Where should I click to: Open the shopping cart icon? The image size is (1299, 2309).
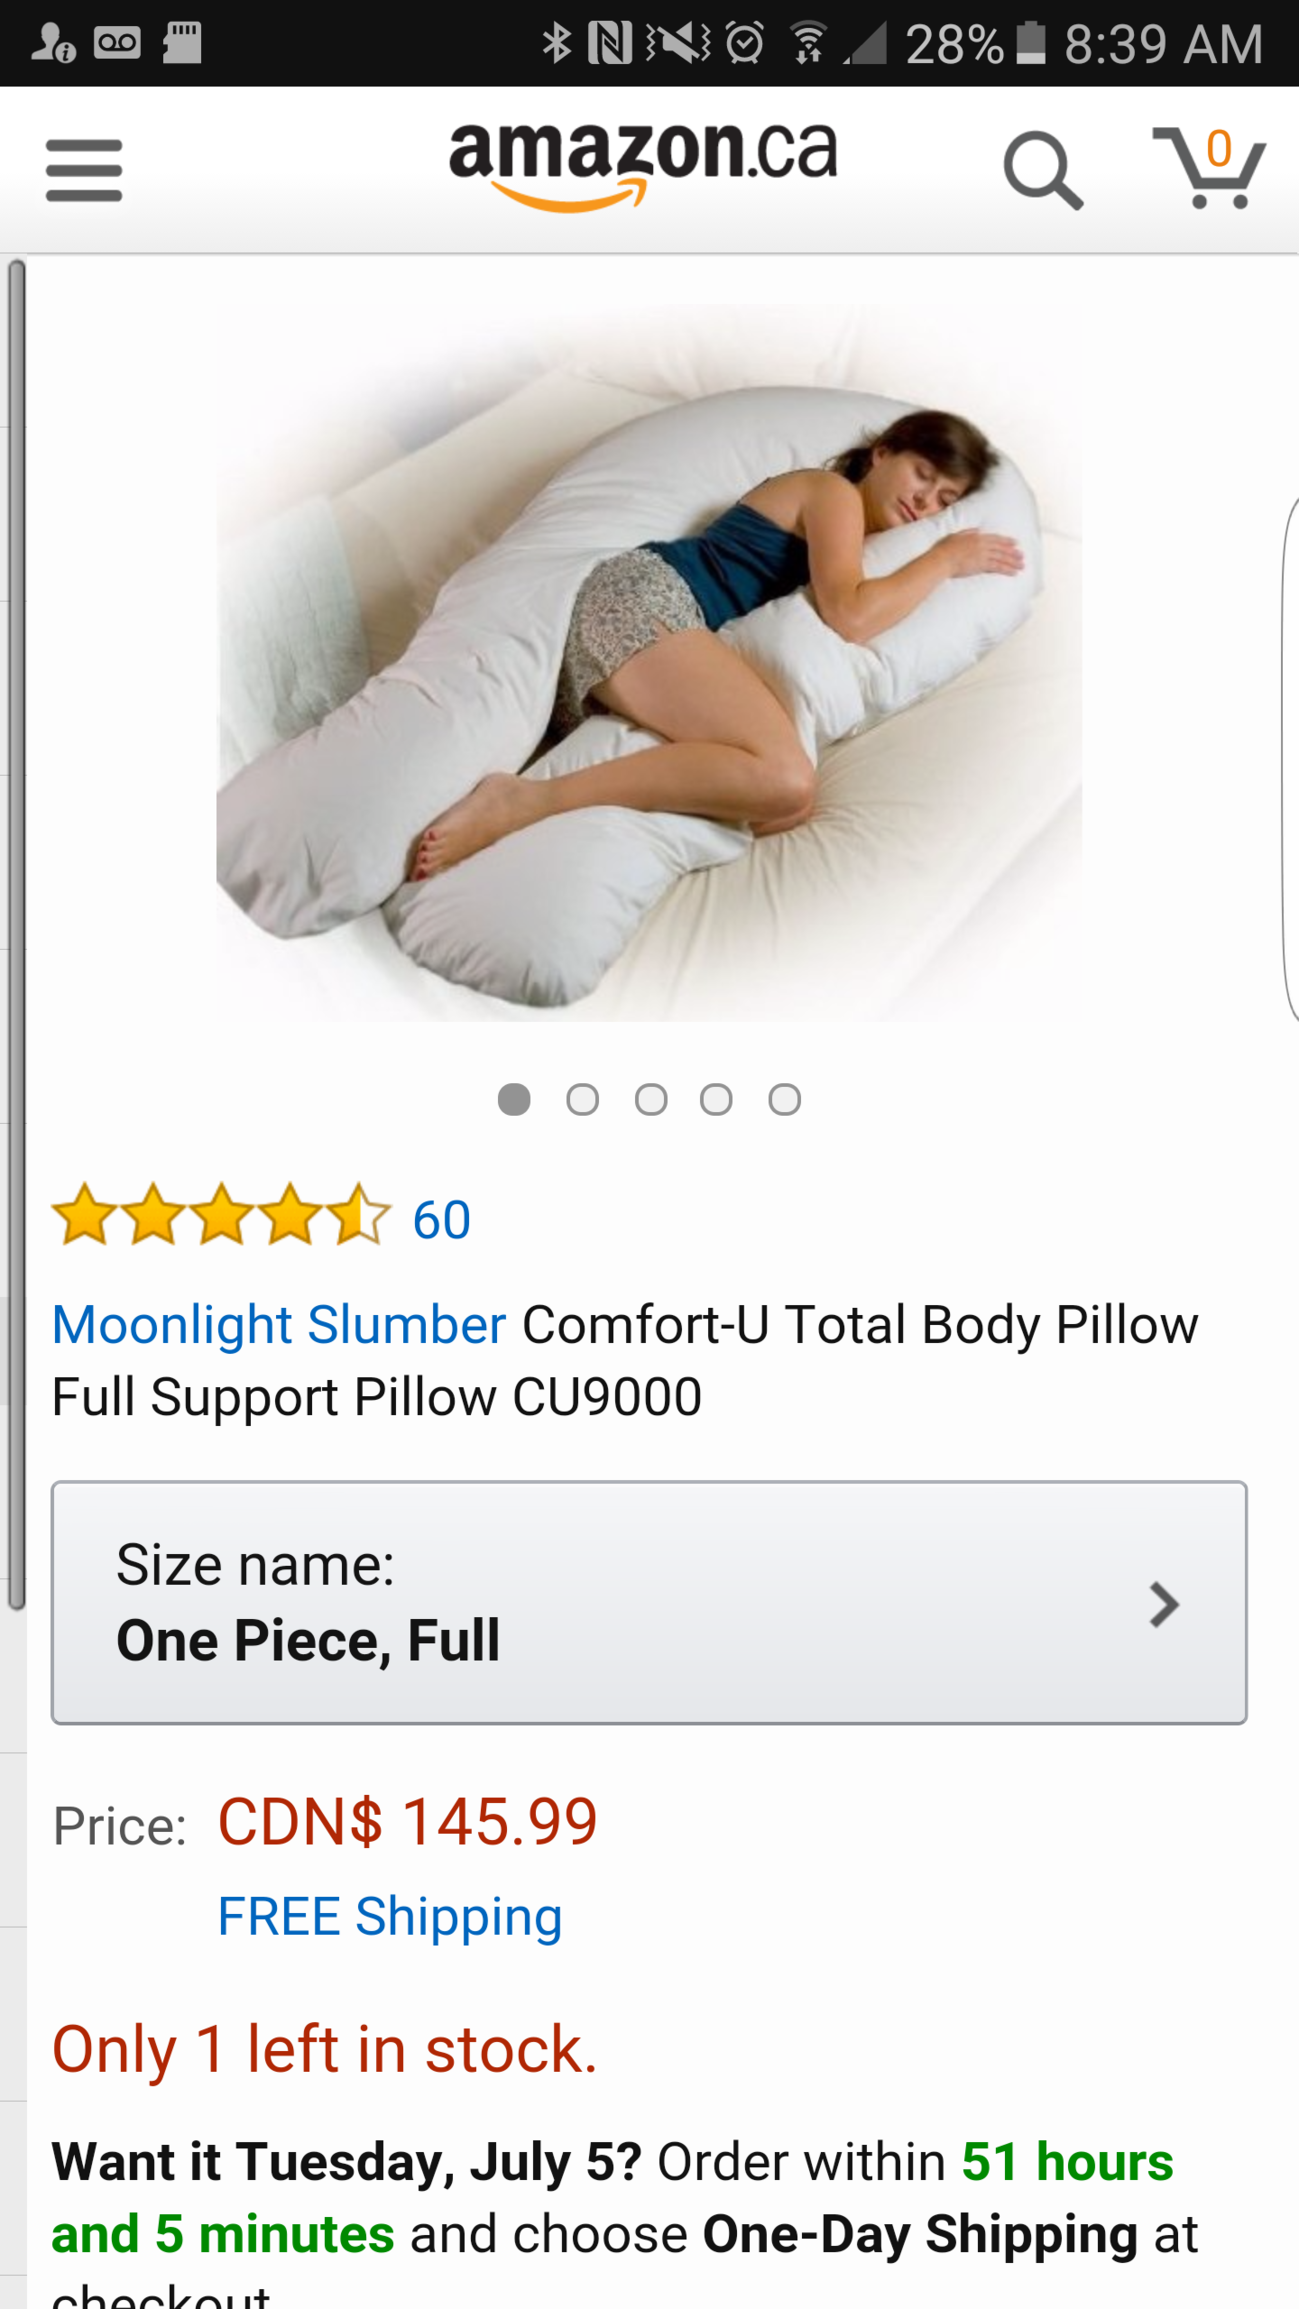[1210, 168]
